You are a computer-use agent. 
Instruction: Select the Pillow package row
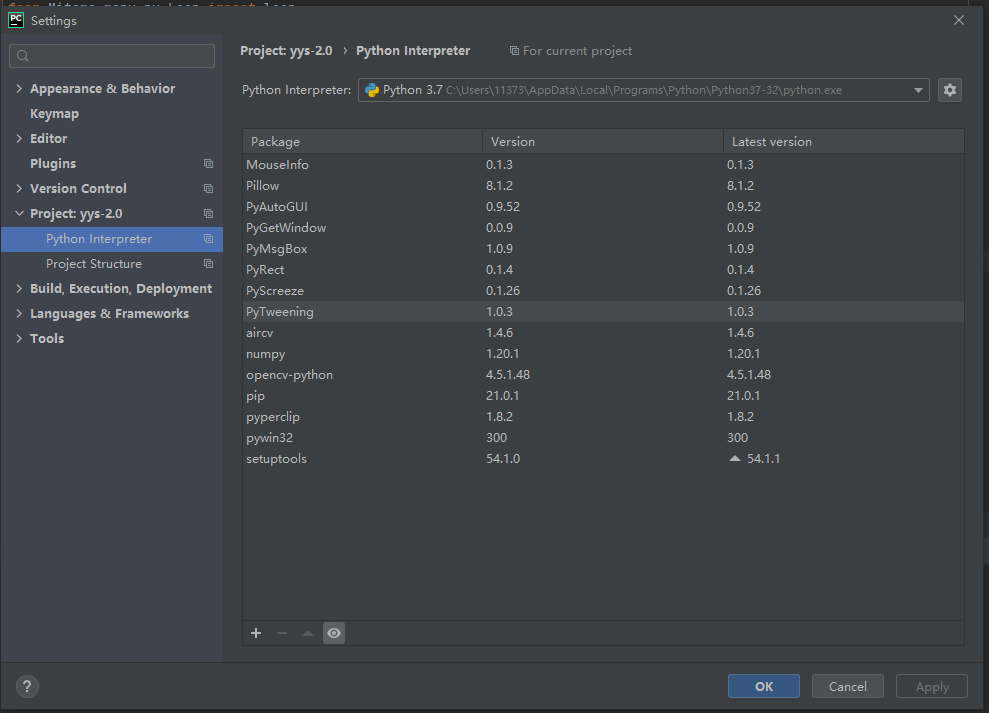click(604, 186)
